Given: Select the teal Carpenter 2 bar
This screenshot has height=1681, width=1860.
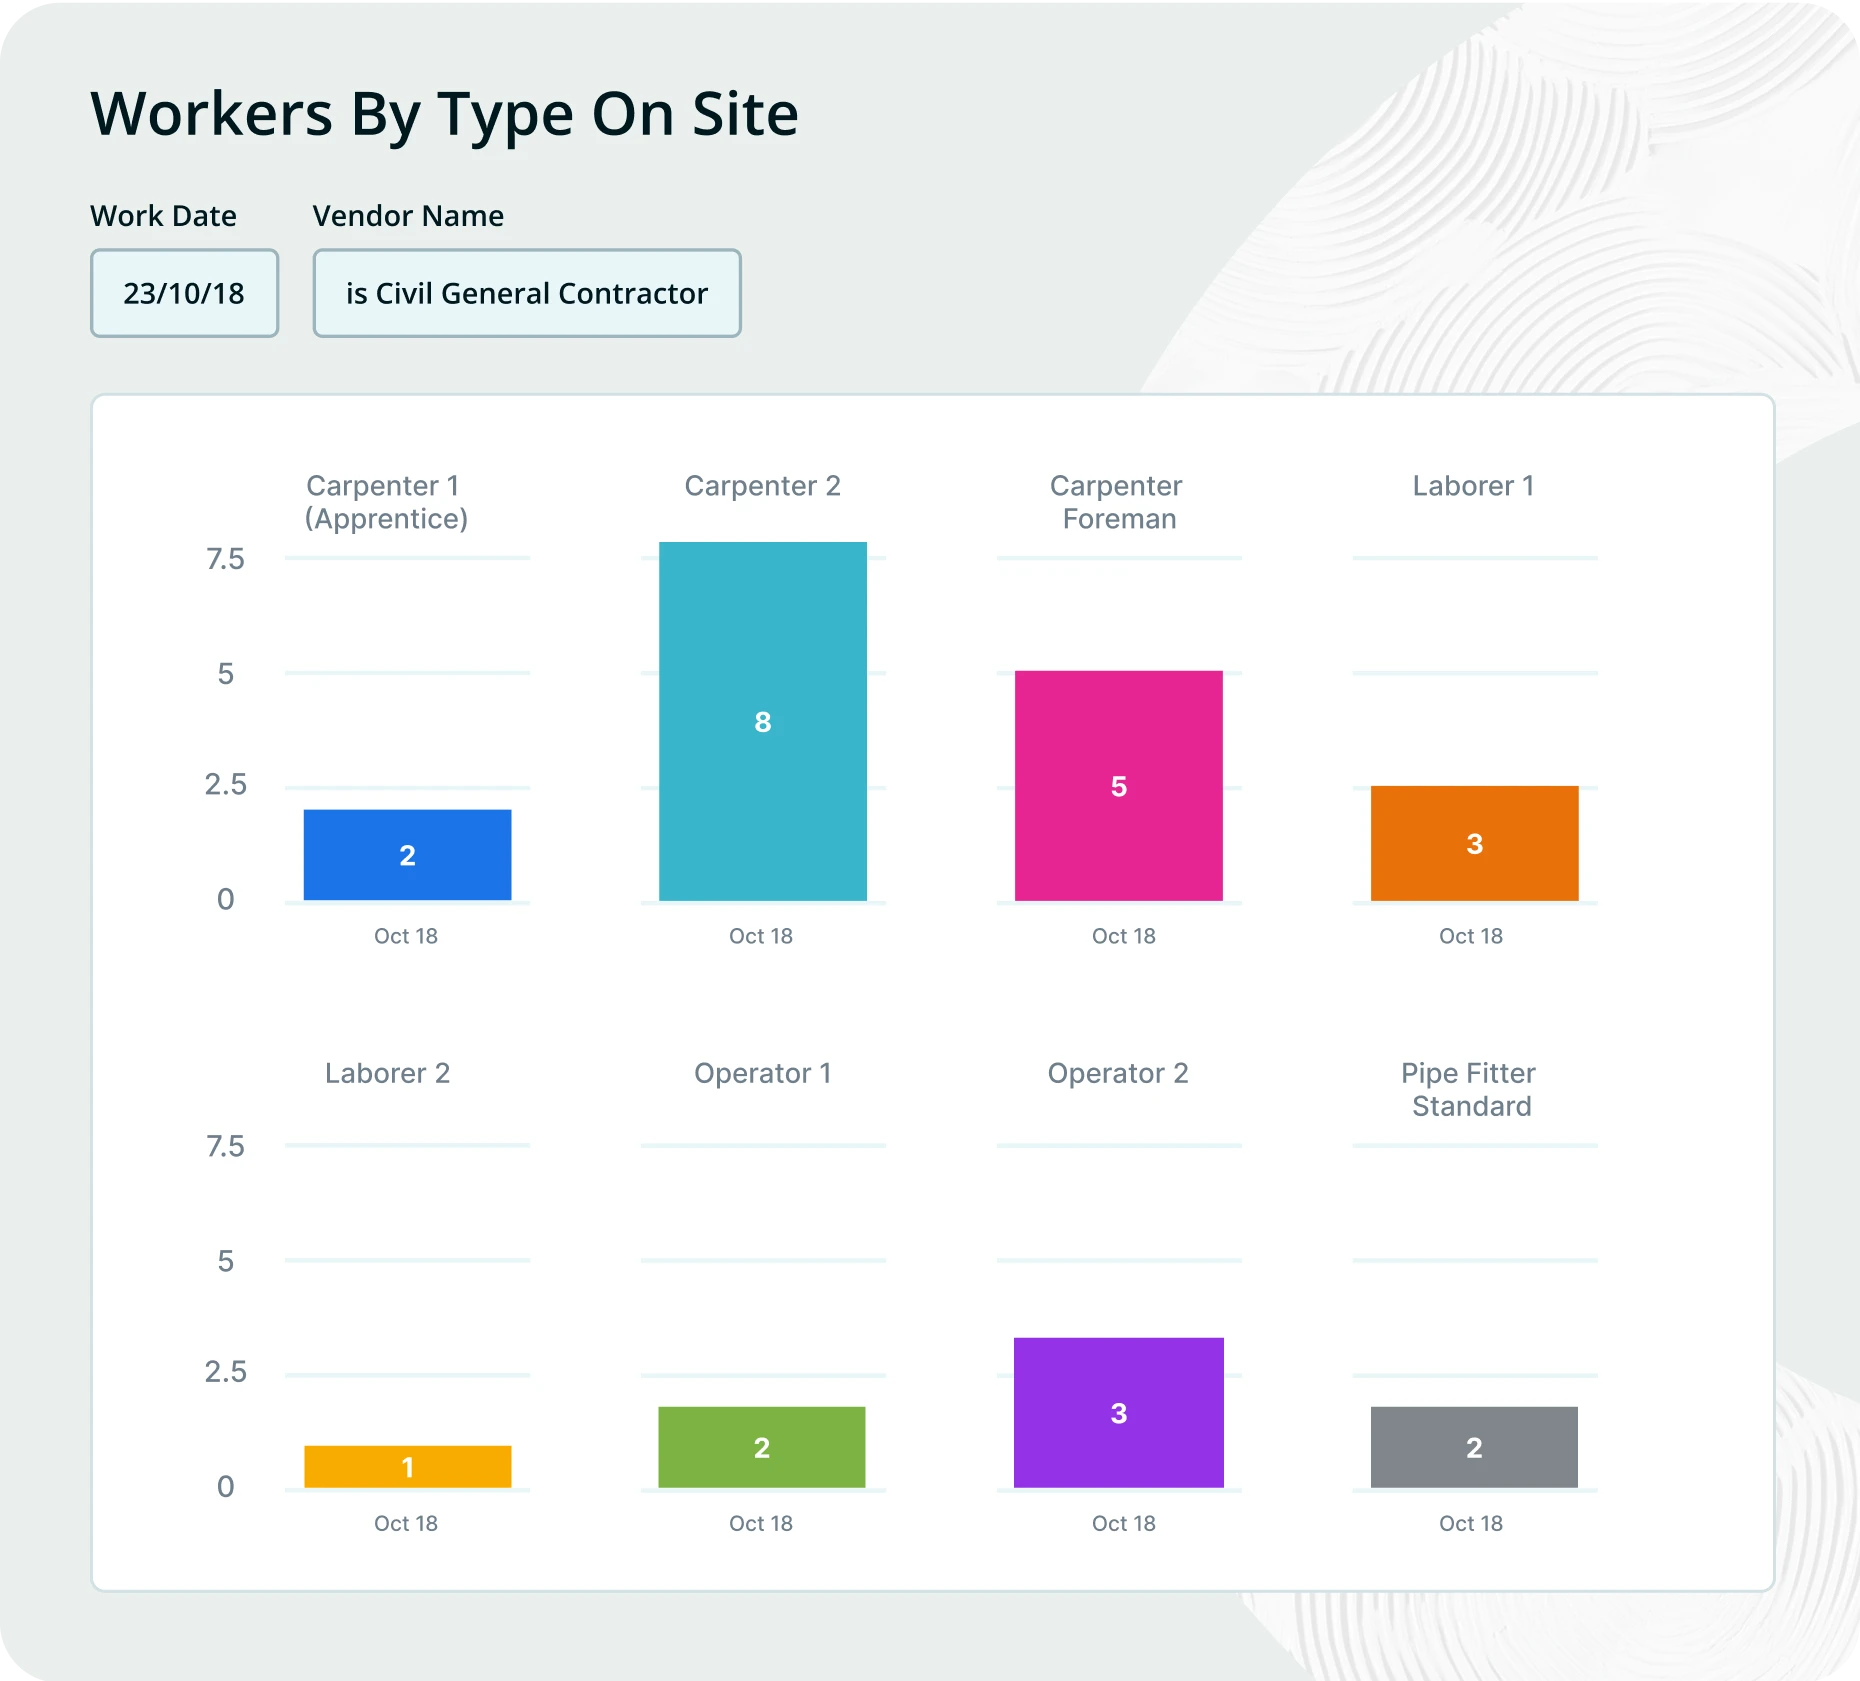Looking at the screenshot, I should pos(762,721).
